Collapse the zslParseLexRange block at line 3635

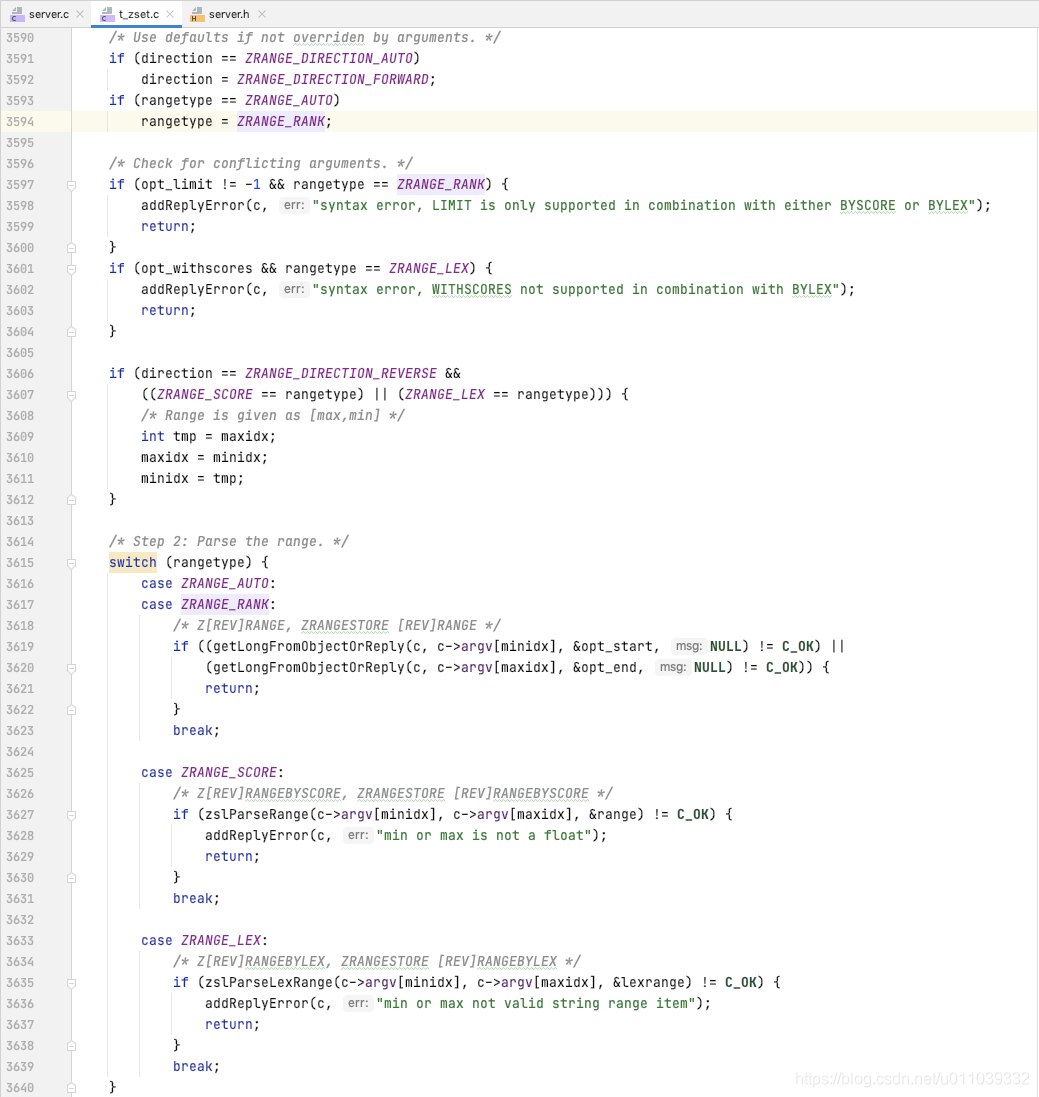click(x=71, y=983)
